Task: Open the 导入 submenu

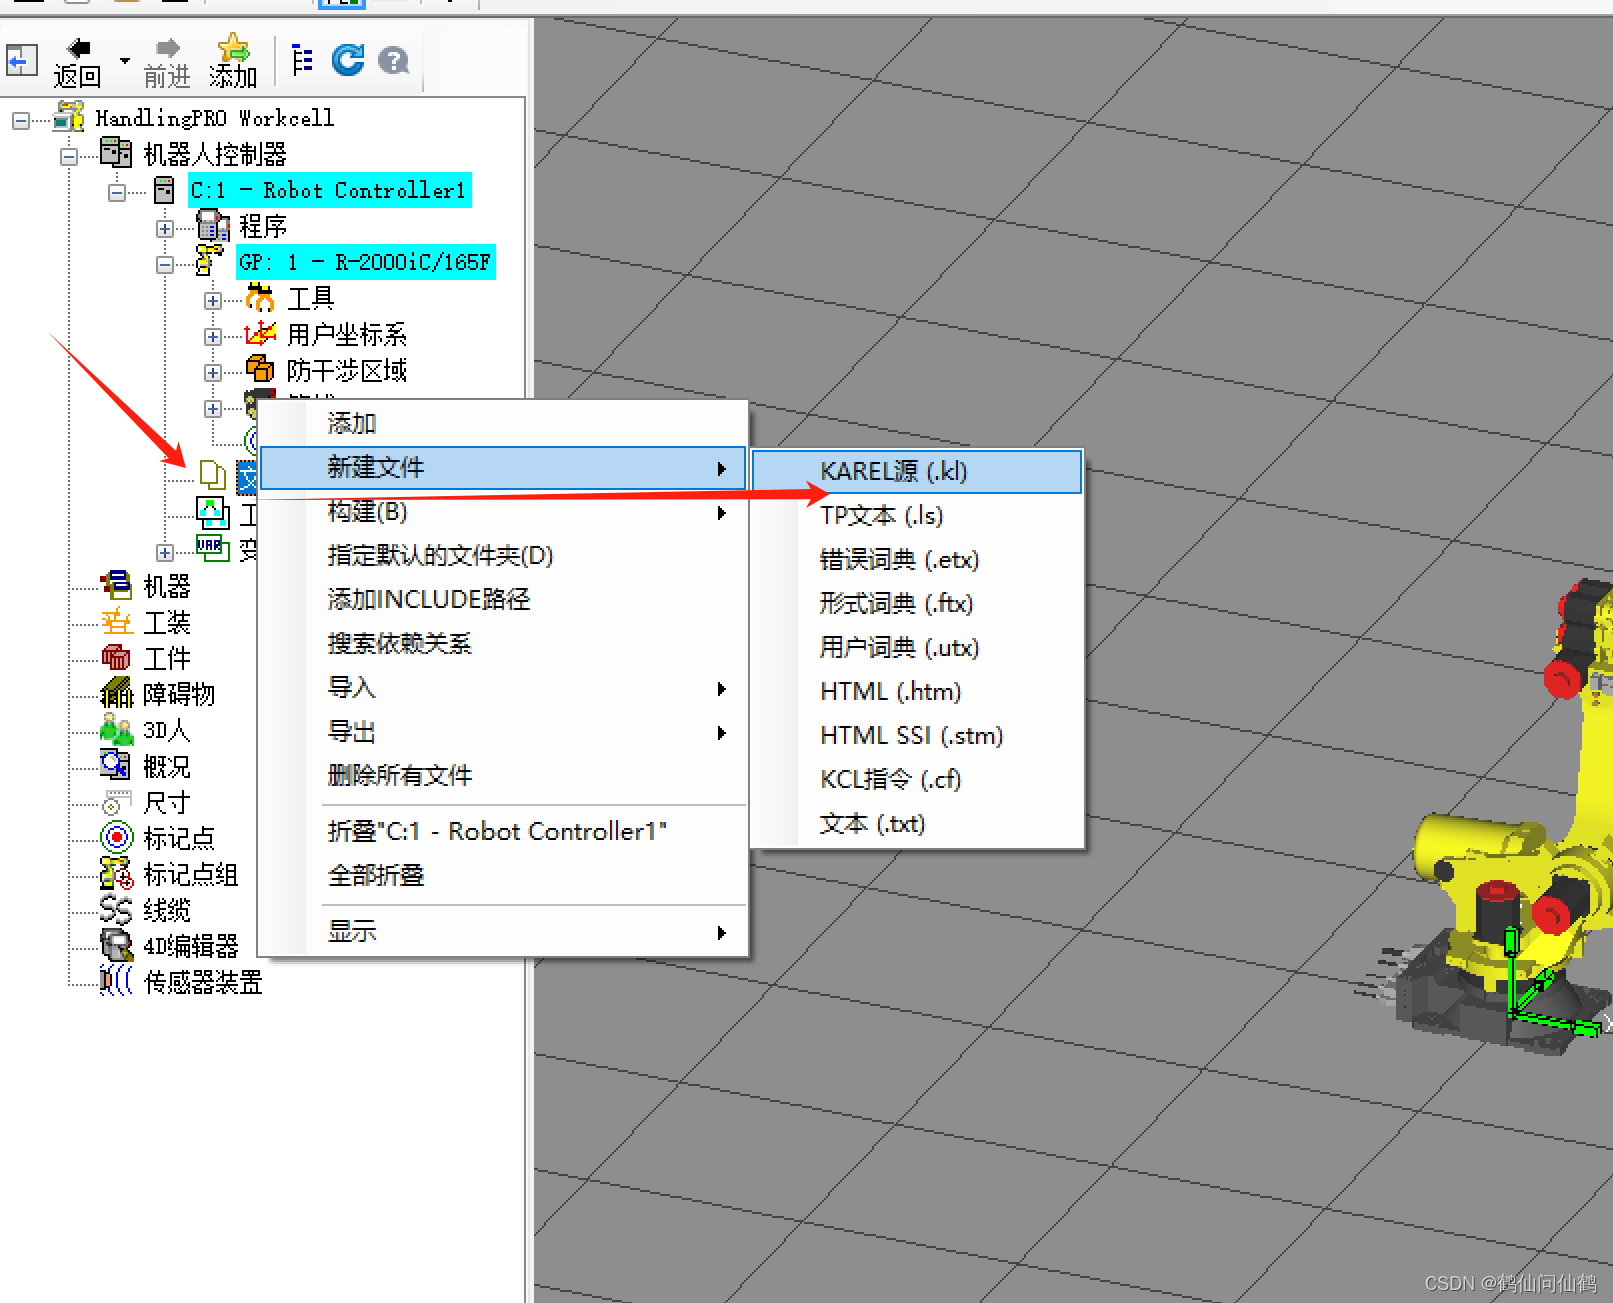Action: [x=503, y=688]
